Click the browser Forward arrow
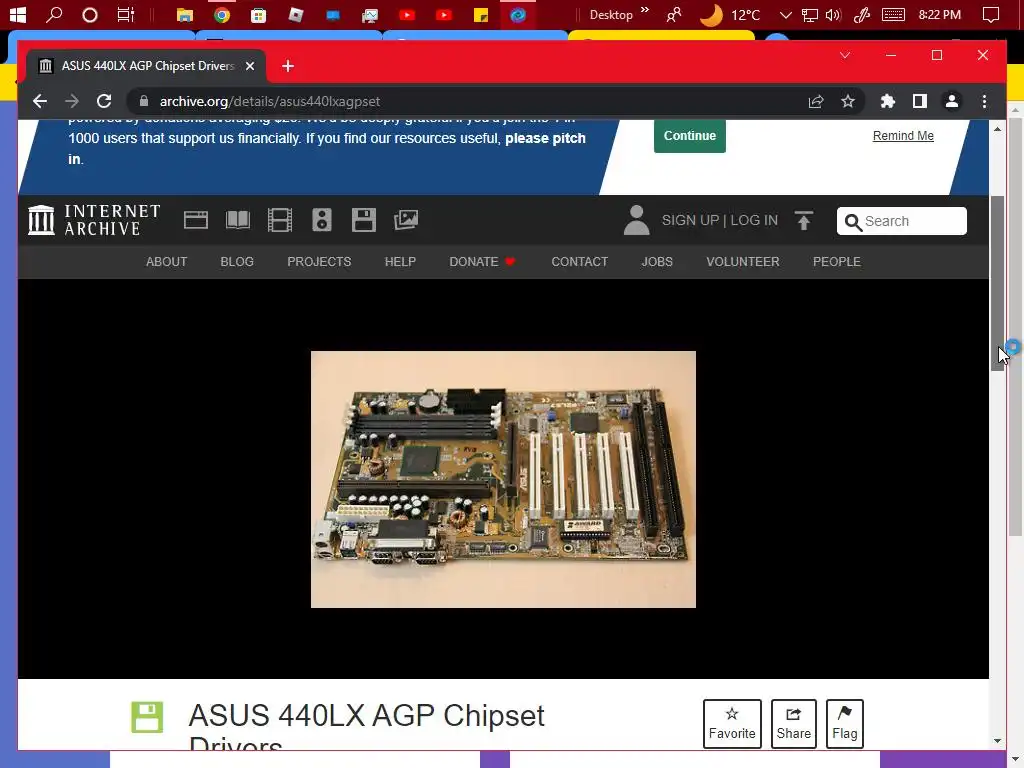Image resolution: width=1024 pixels, height=768 pixels. pos(72,101)
